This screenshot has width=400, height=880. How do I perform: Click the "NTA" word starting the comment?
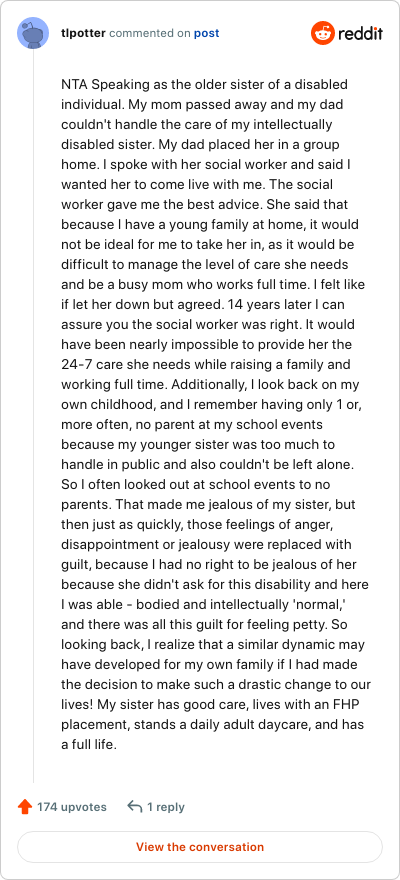coord(74,85)
